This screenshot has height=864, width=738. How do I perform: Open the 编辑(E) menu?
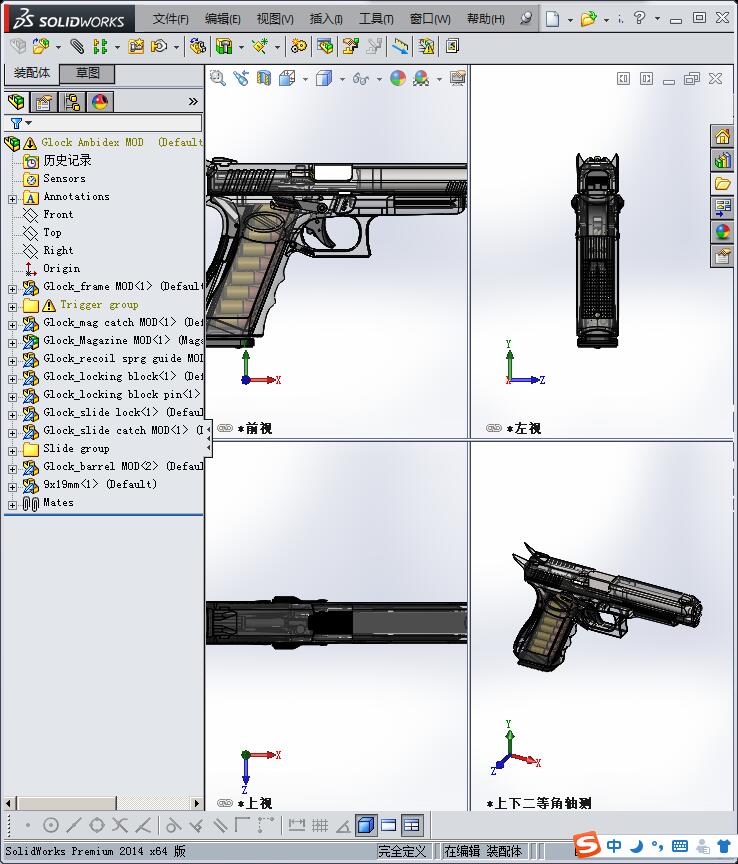(x=223, y=19)
